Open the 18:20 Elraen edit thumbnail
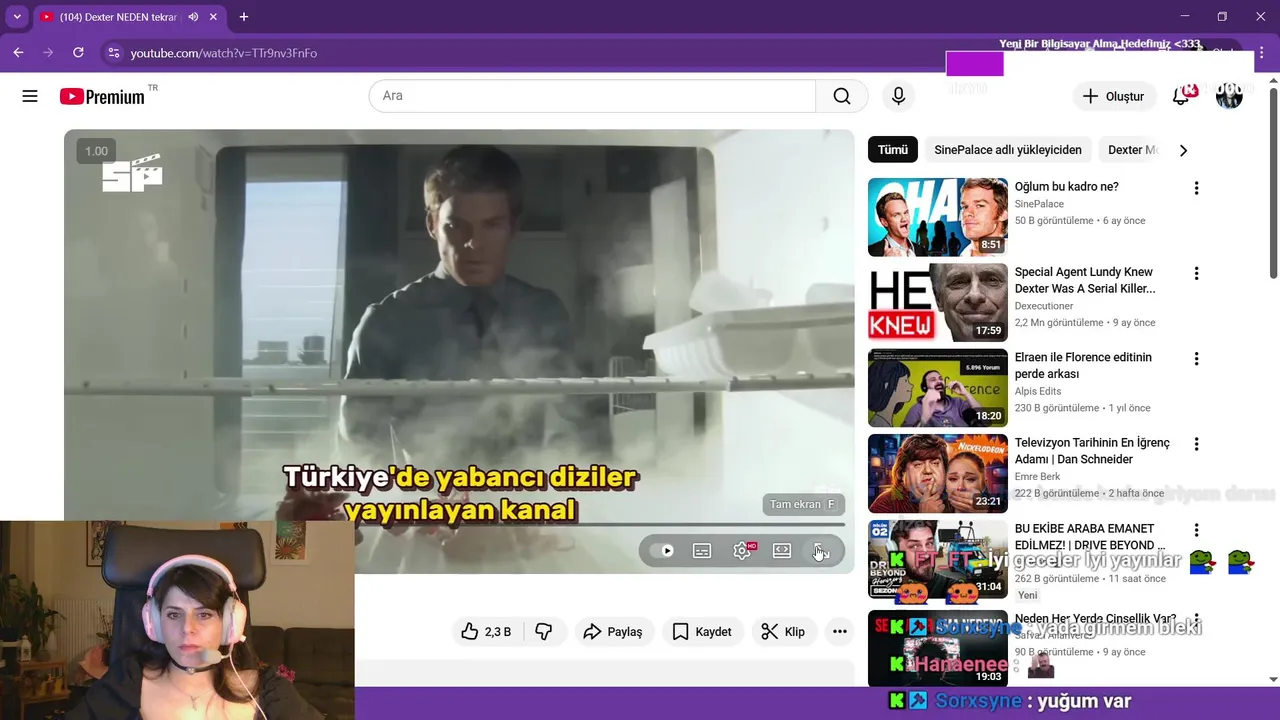Viewport: 1280px width, 720px height. pyautogui.click(x=938, y=388)
